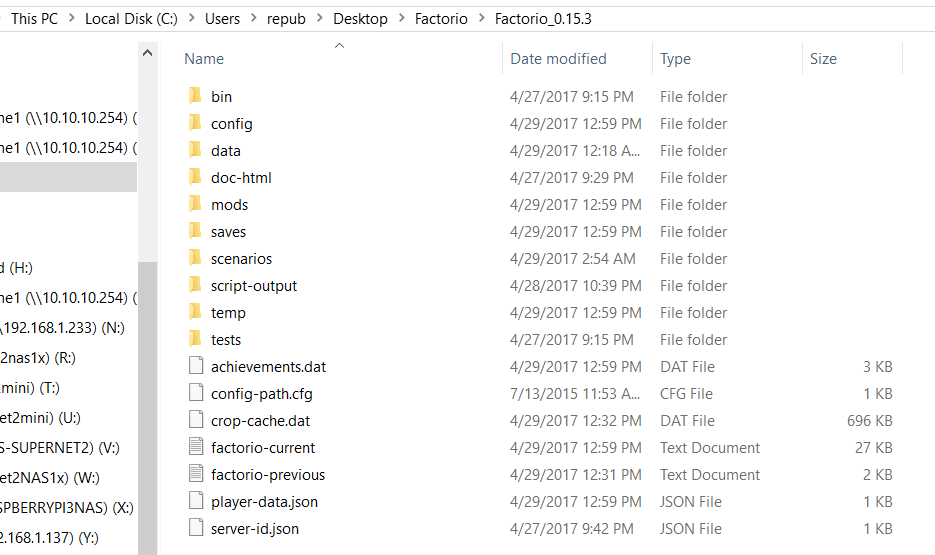Screen dimensions: 935x555
Task: Click the 696 KB size value
Action: click(869, 421)
